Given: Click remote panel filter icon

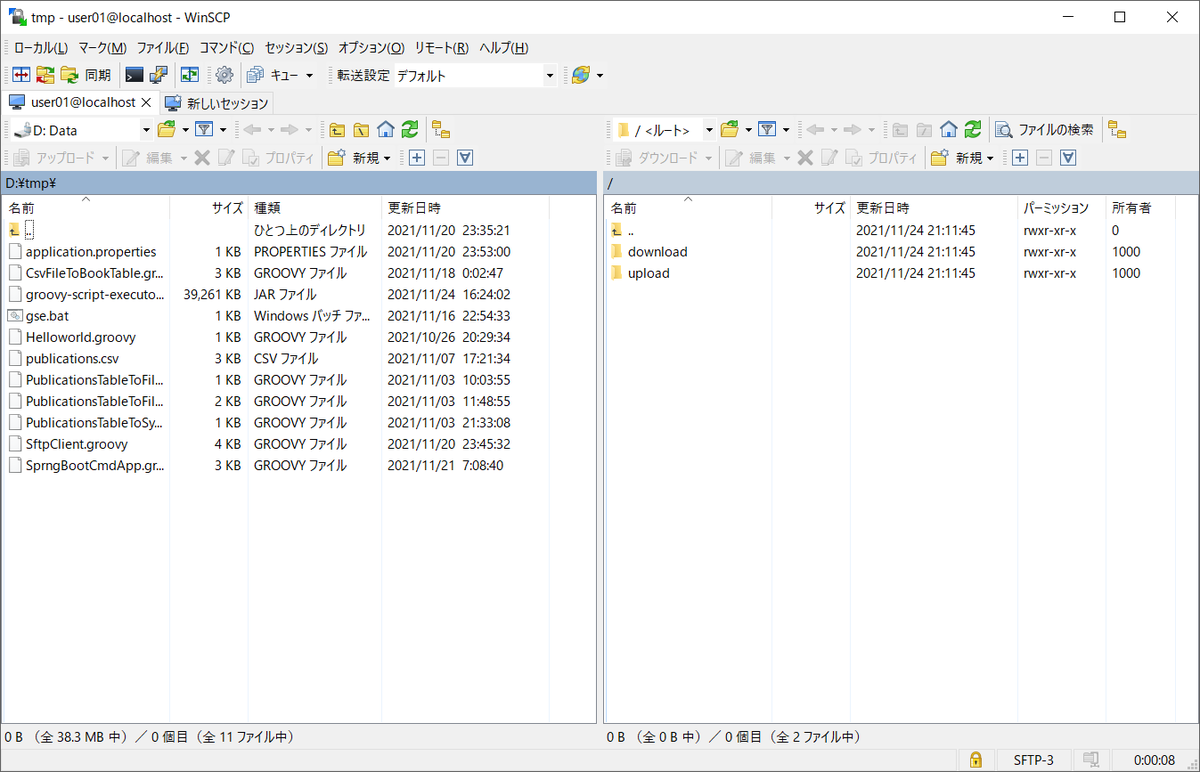Looking at the screenshot, I should click(x=767, y=129).
